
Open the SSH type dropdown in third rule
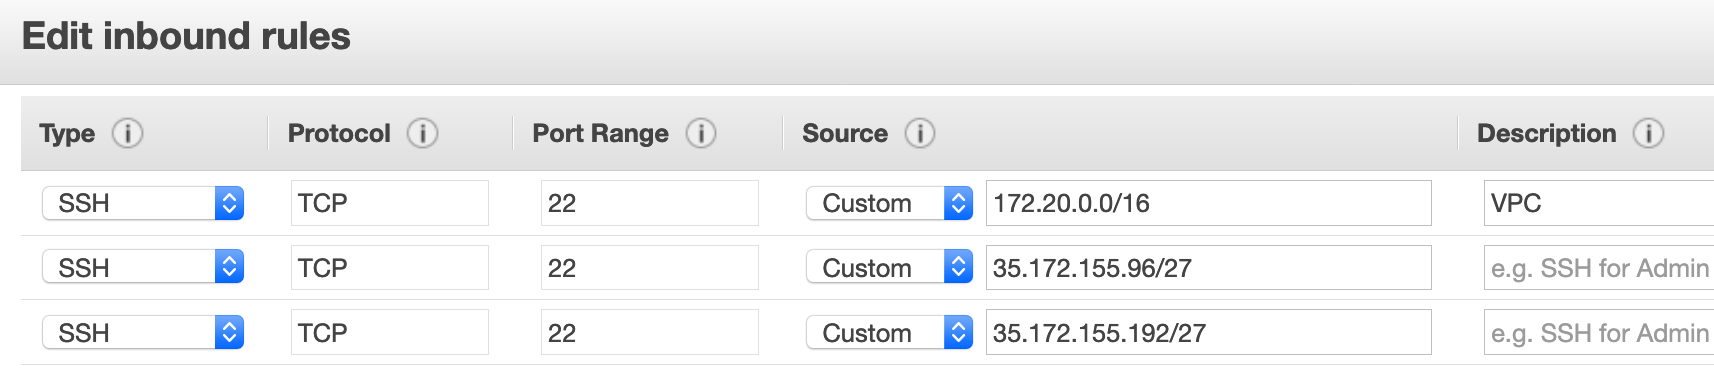(x=143, y=332)
